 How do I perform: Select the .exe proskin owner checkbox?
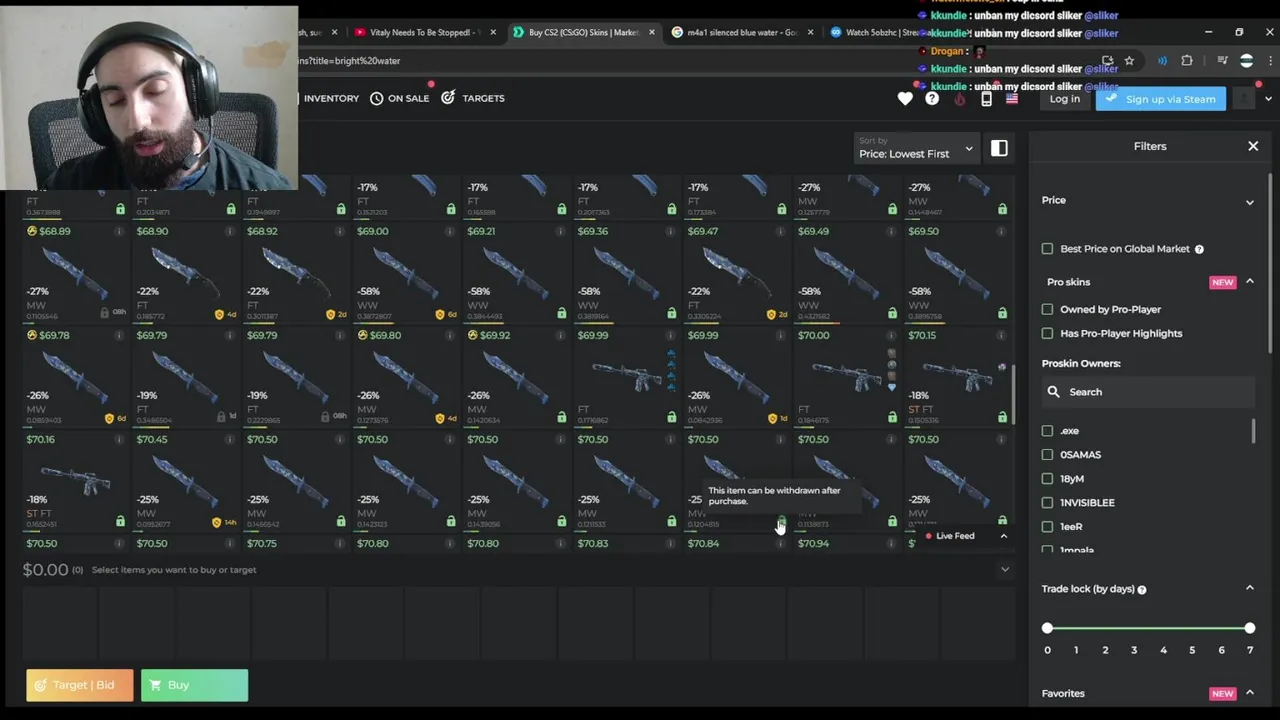tap(1047, 431)
